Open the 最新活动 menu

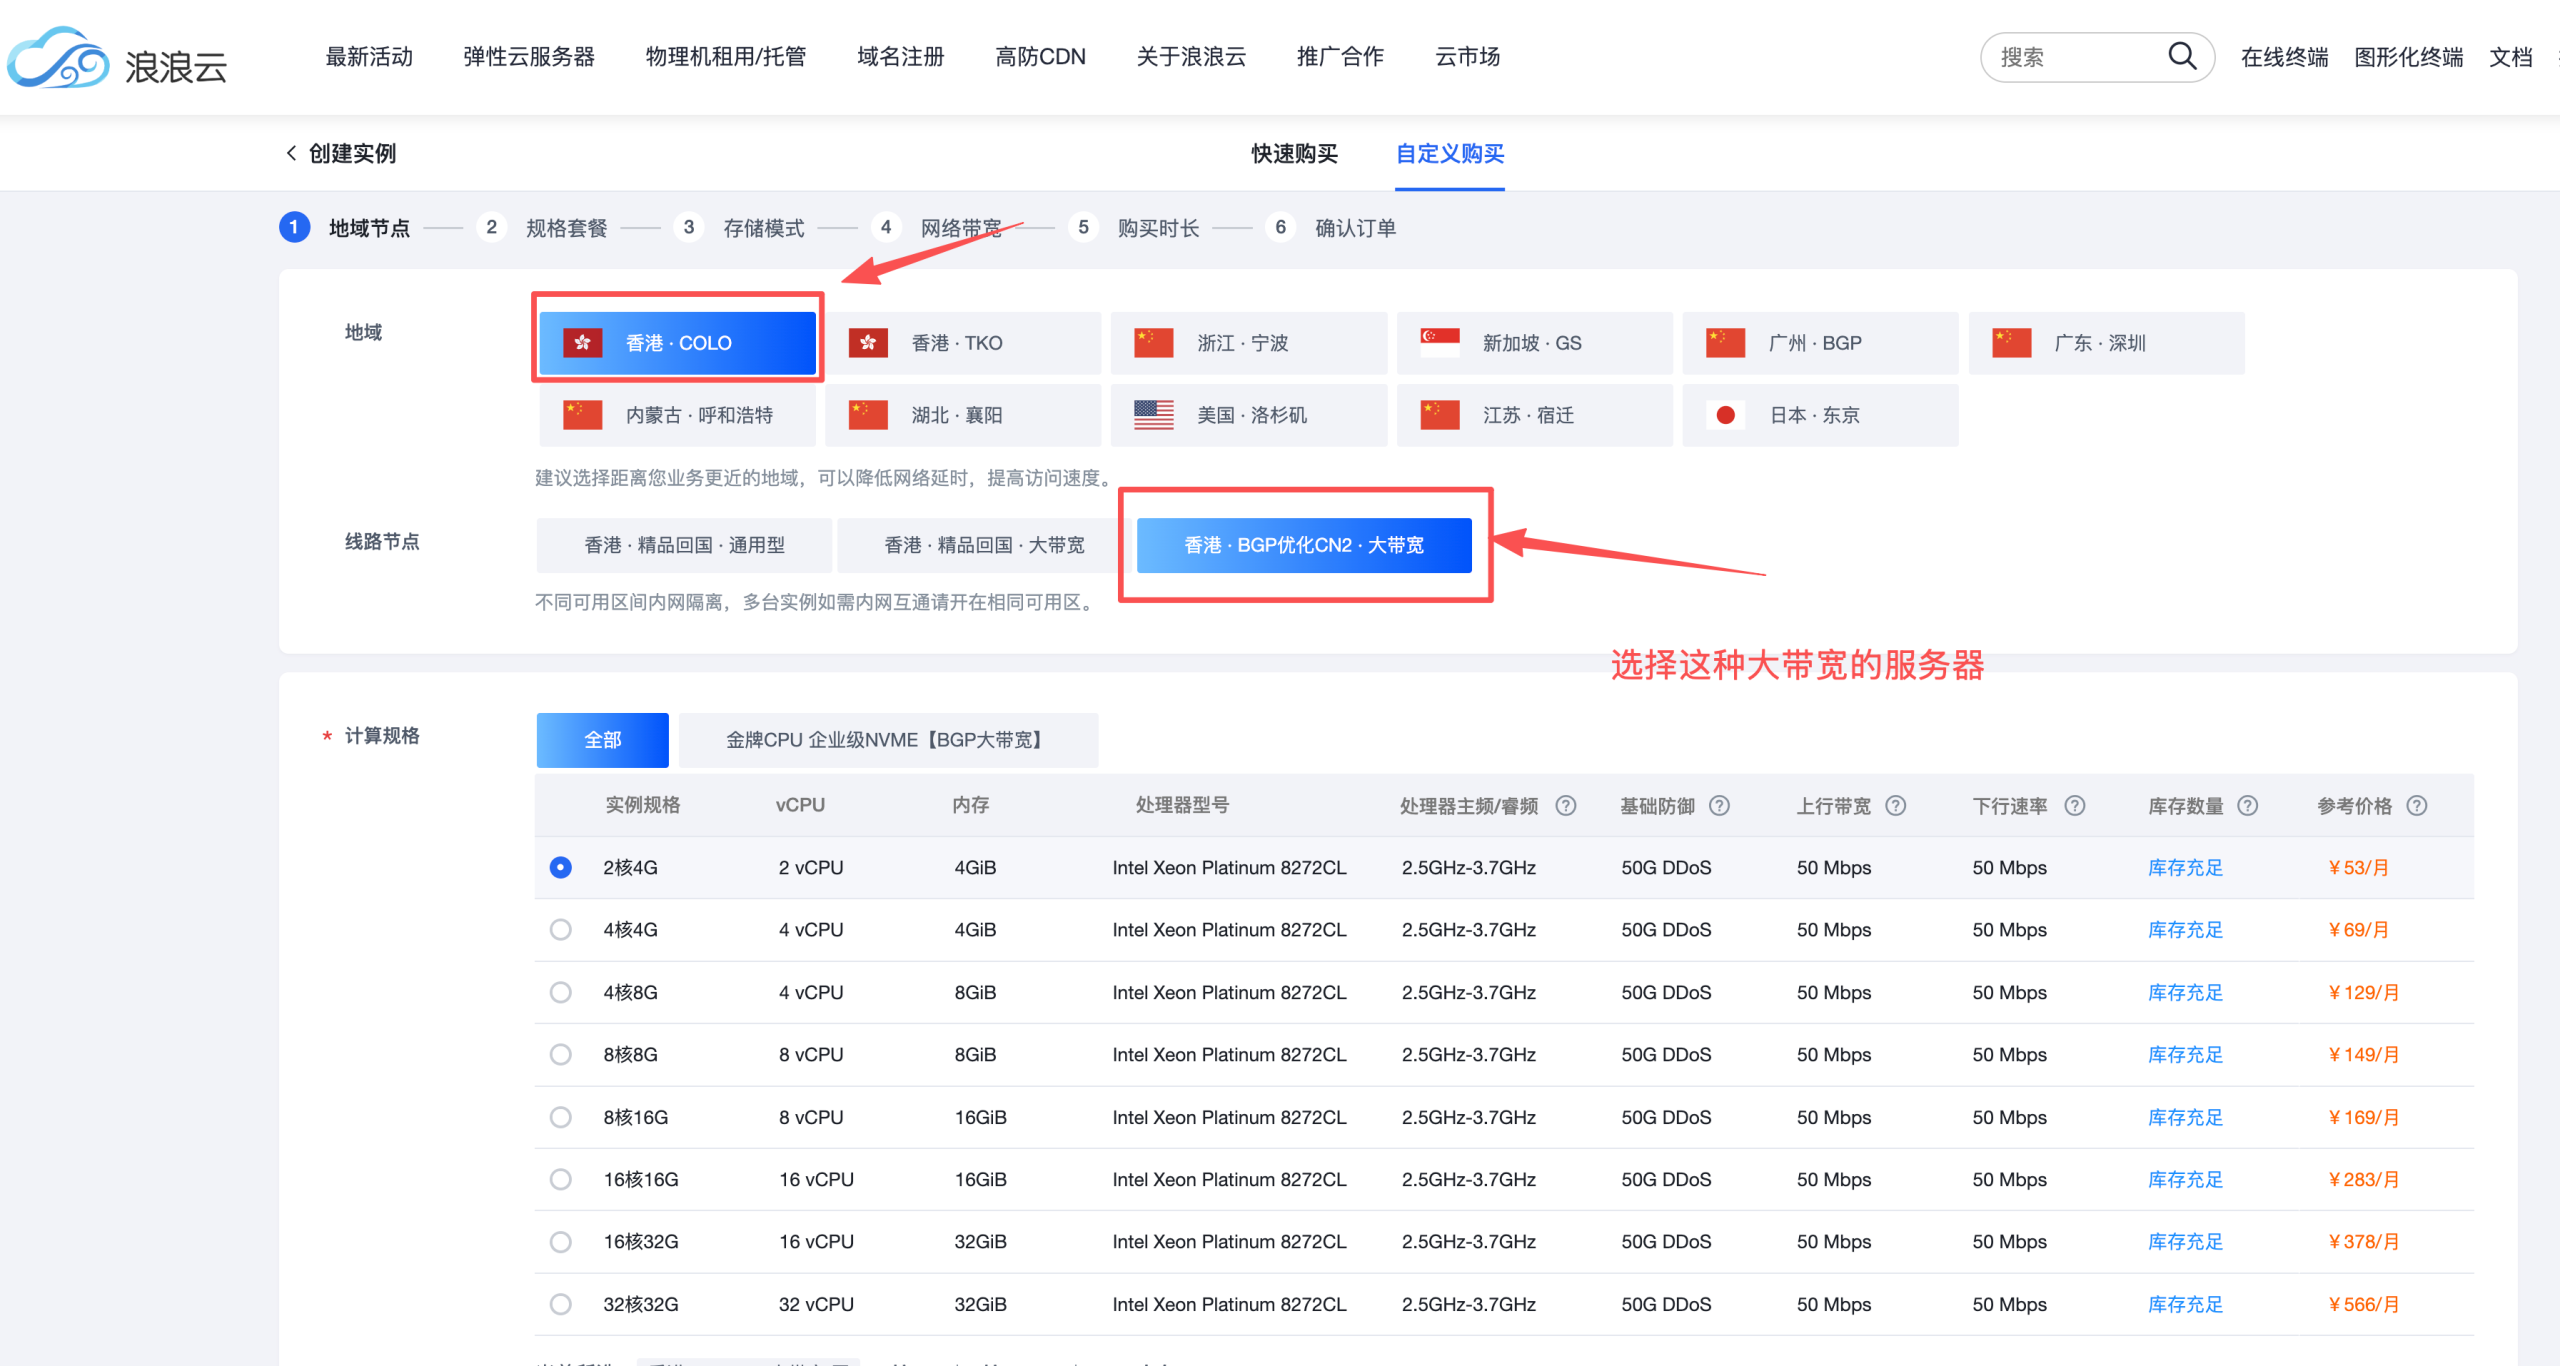point(369,57)
